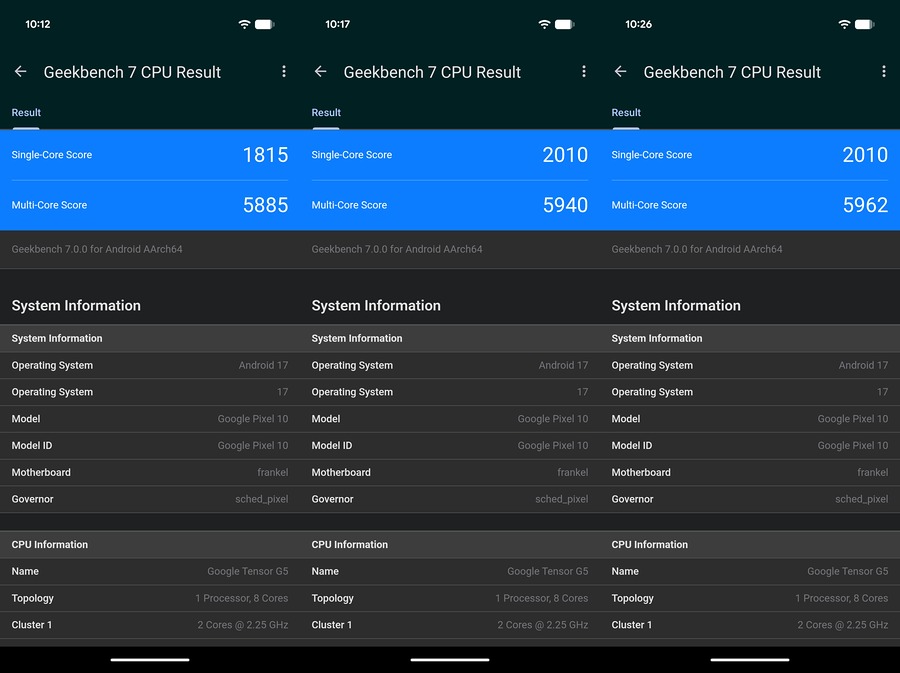Tap frankel motherboard value on 10:17 screen
Viewport: 900px width, 673px height.
pyautogui.click(x=573, y=472)
